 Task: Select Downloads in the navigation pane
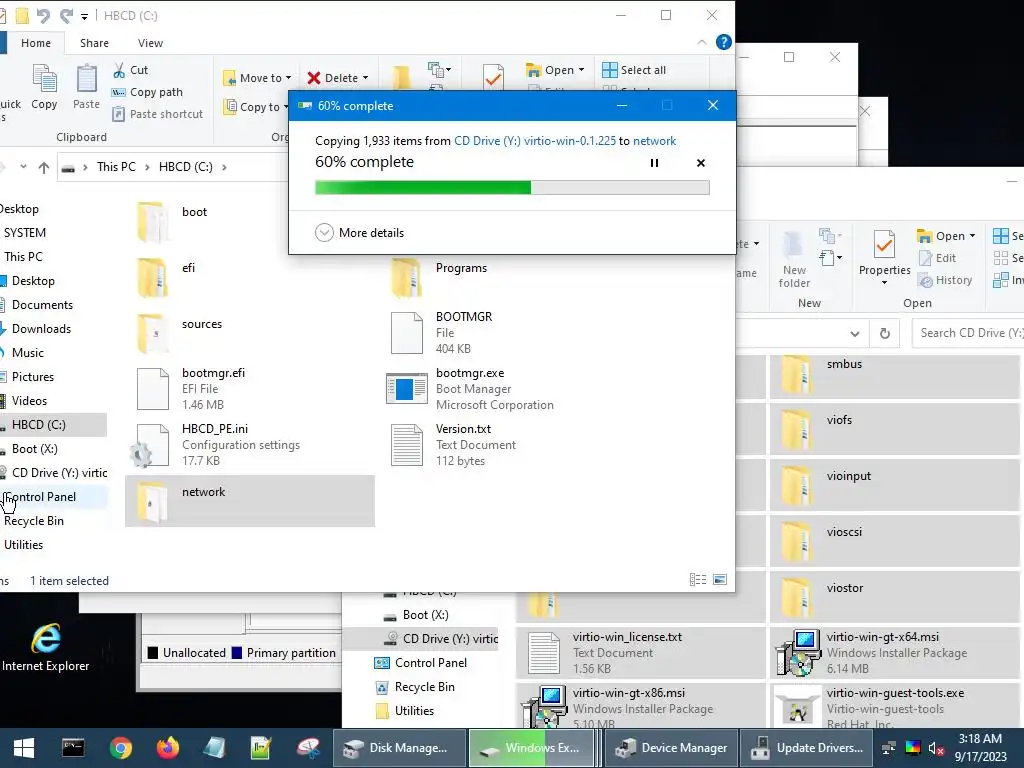click(x=40, y=329)
